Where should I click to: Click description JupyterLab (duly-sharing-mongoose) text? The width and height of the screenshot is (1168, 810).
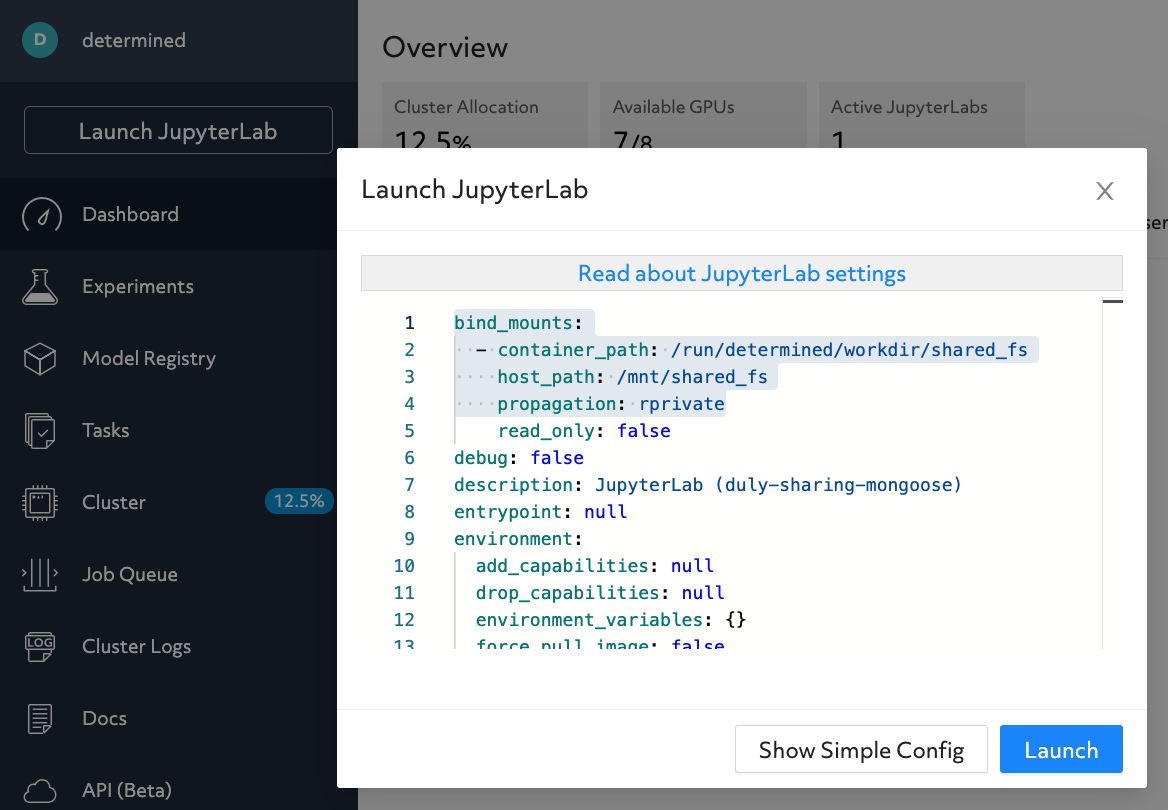[778, 484]
